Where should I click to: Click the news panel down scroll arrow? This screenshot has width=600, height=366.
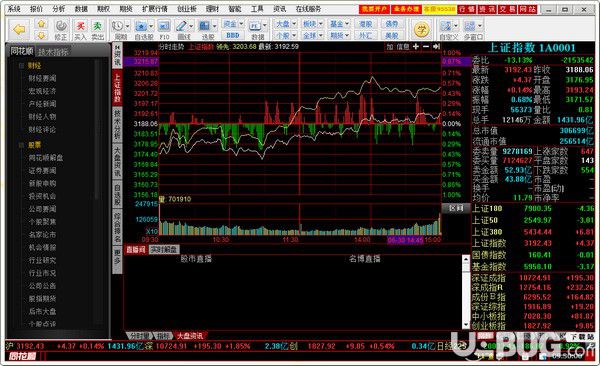[466, 324]
